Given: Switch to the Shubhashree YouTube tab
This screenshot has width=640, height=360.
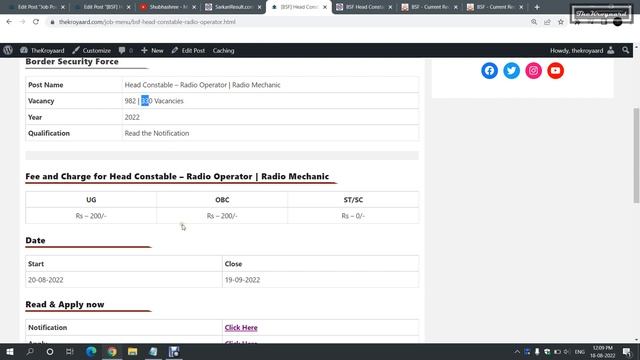Looking at the screenshot, I should point(167,7).
